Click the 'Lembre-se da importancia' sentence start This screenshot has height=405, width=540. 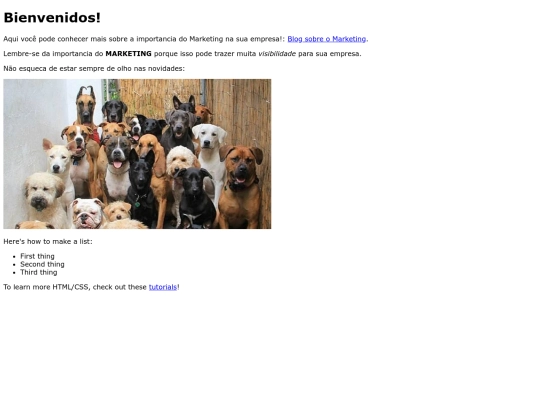tap(53, 54)
